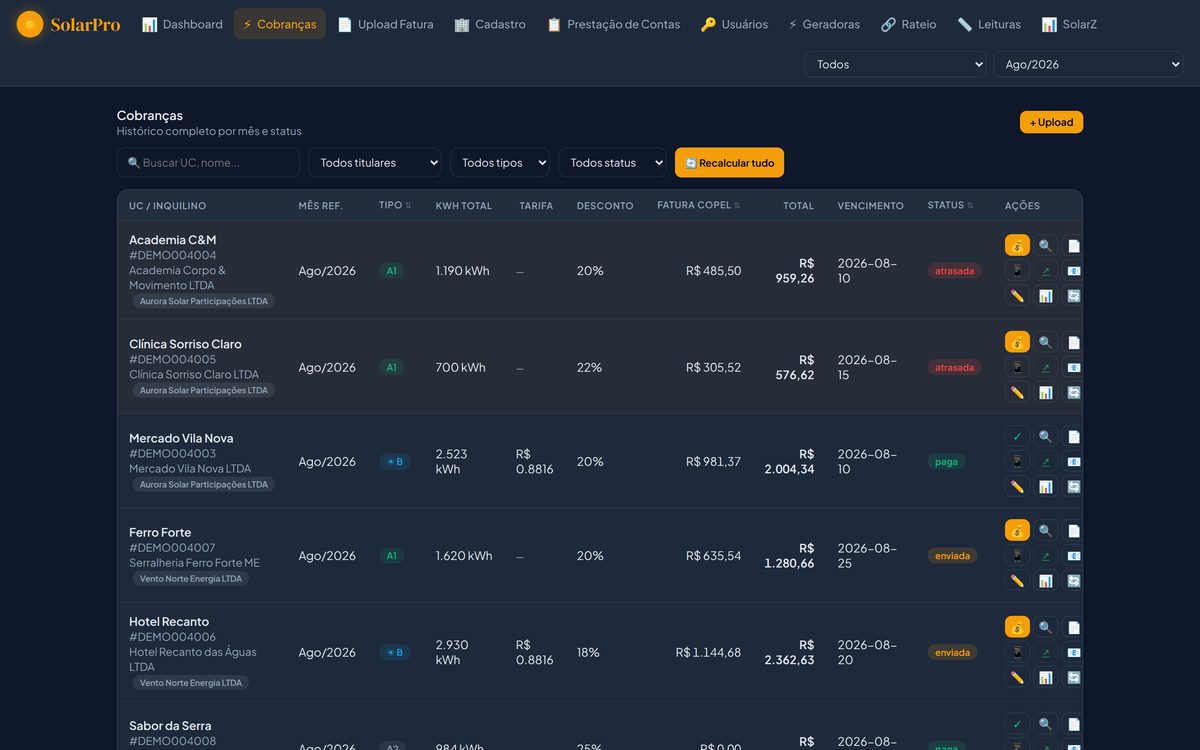
Task: Expand the Todos status filter
Action: (x=612, y=162)
